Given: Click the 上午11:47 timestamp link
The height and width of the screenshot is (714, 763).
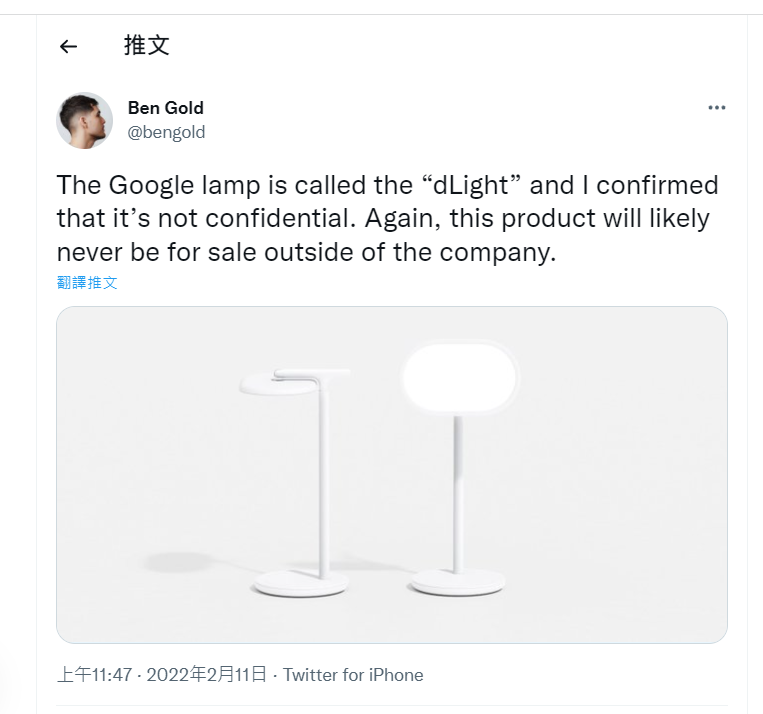Looking at the screenshot, I should (95, 675).
